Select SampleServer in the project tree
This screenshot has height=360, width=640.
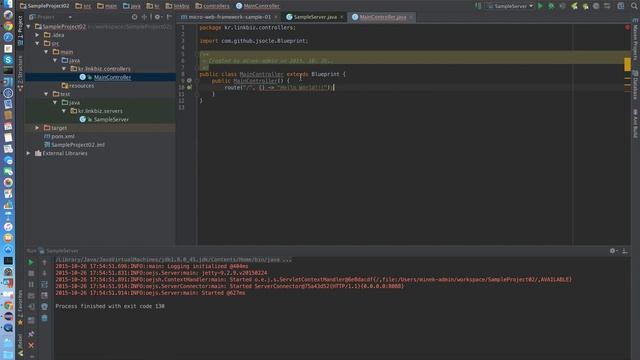point(100,119)
